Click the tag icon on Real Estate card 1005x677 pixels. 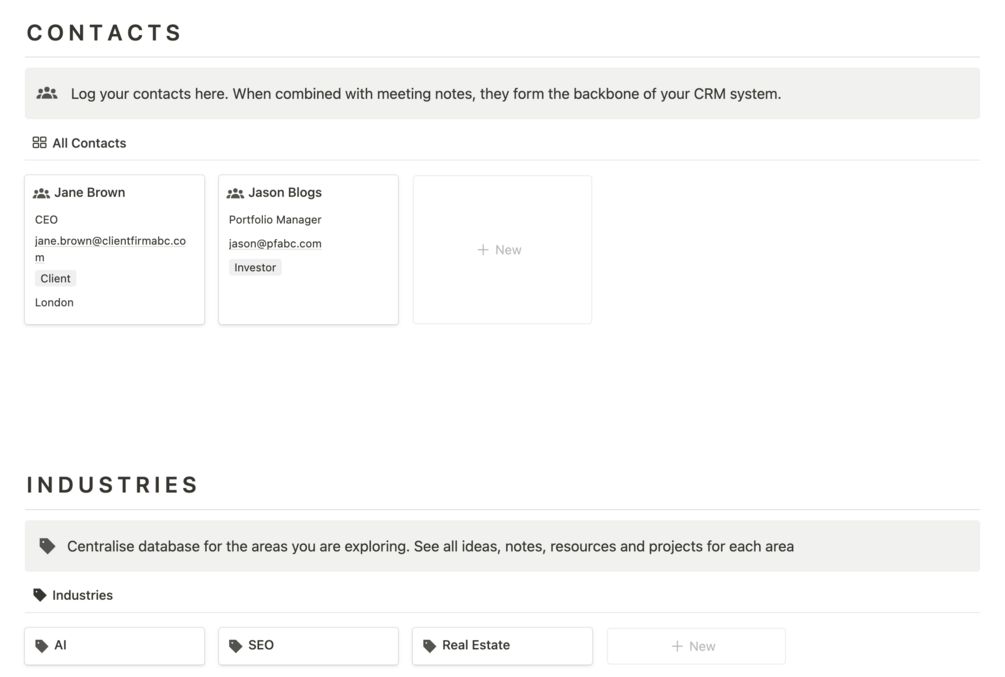(430, 646)
